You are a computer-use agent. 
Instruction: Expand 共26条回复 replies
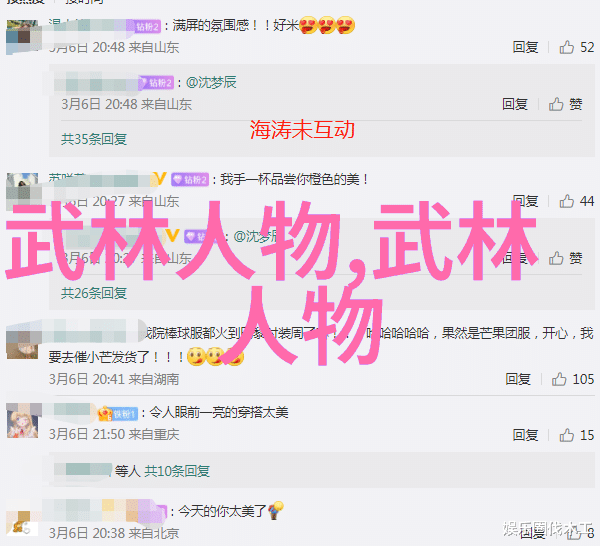click(94, 293)
